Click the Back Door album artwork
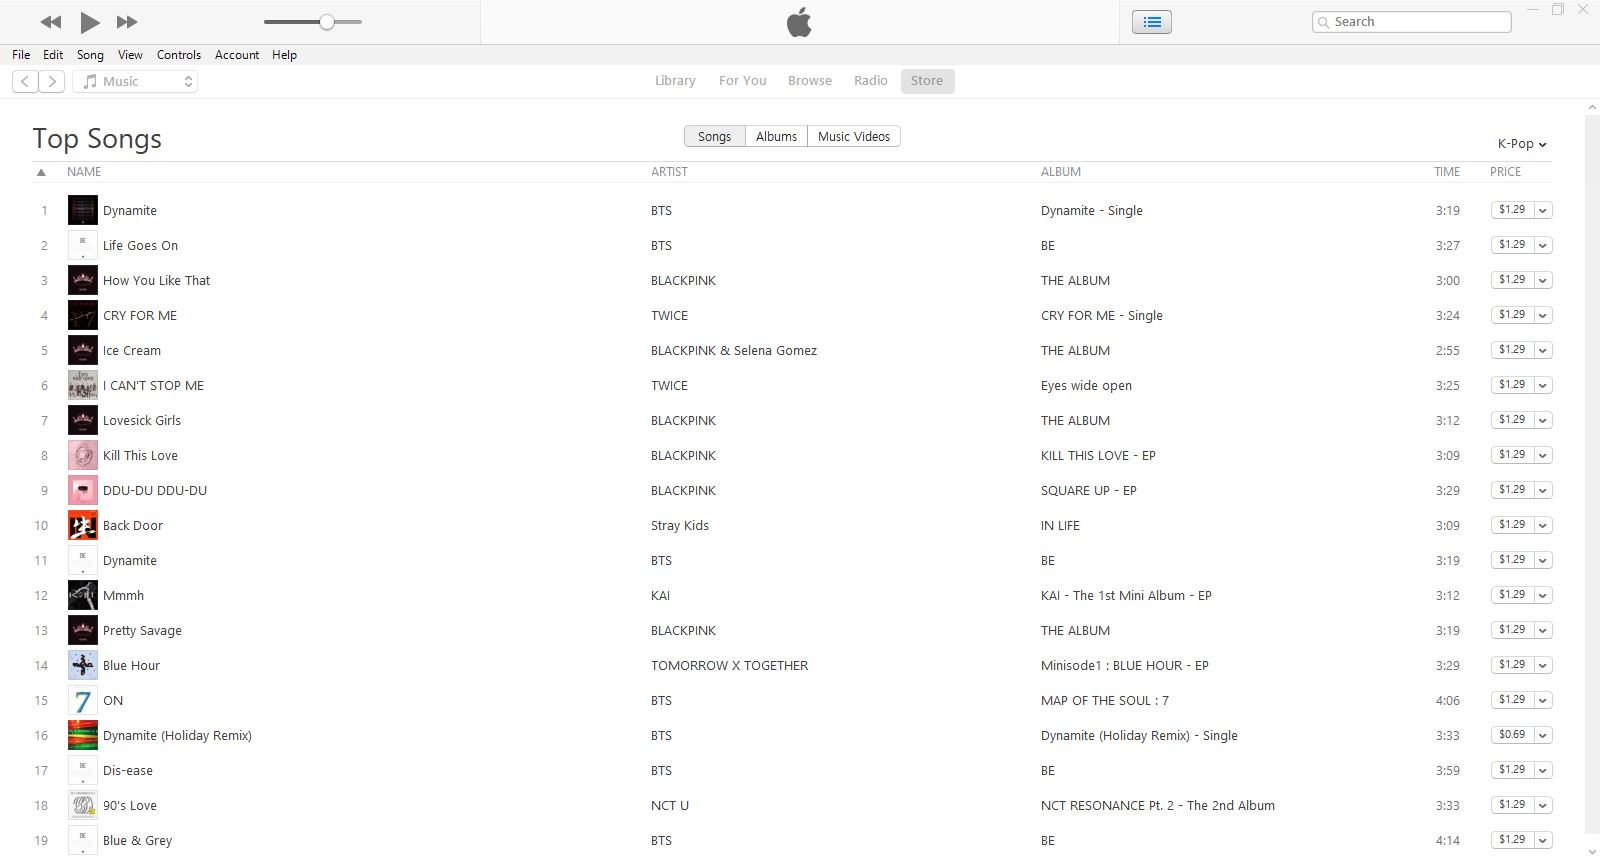The height and width of the screenshot is (860, 1600). pyautogui.click(x=82, y=525)
